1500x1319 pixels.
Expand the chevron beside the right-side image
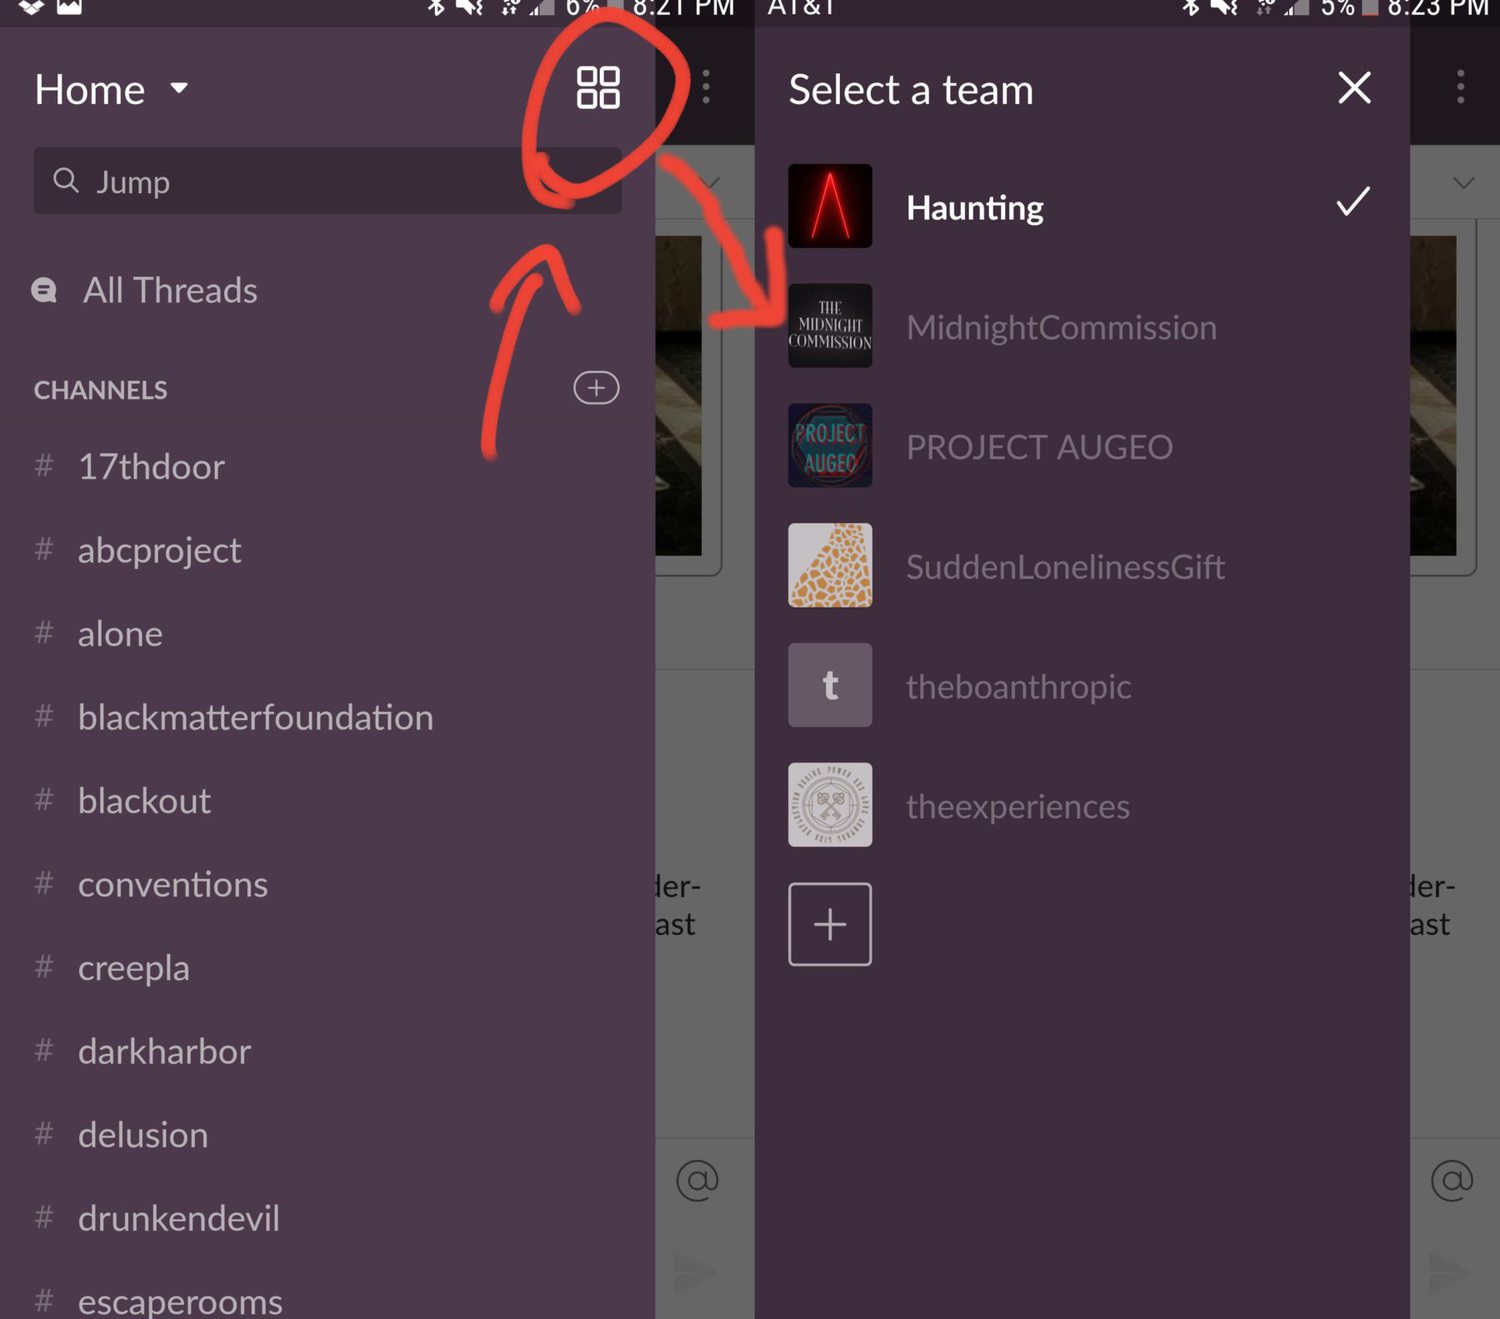point(1463,182)
